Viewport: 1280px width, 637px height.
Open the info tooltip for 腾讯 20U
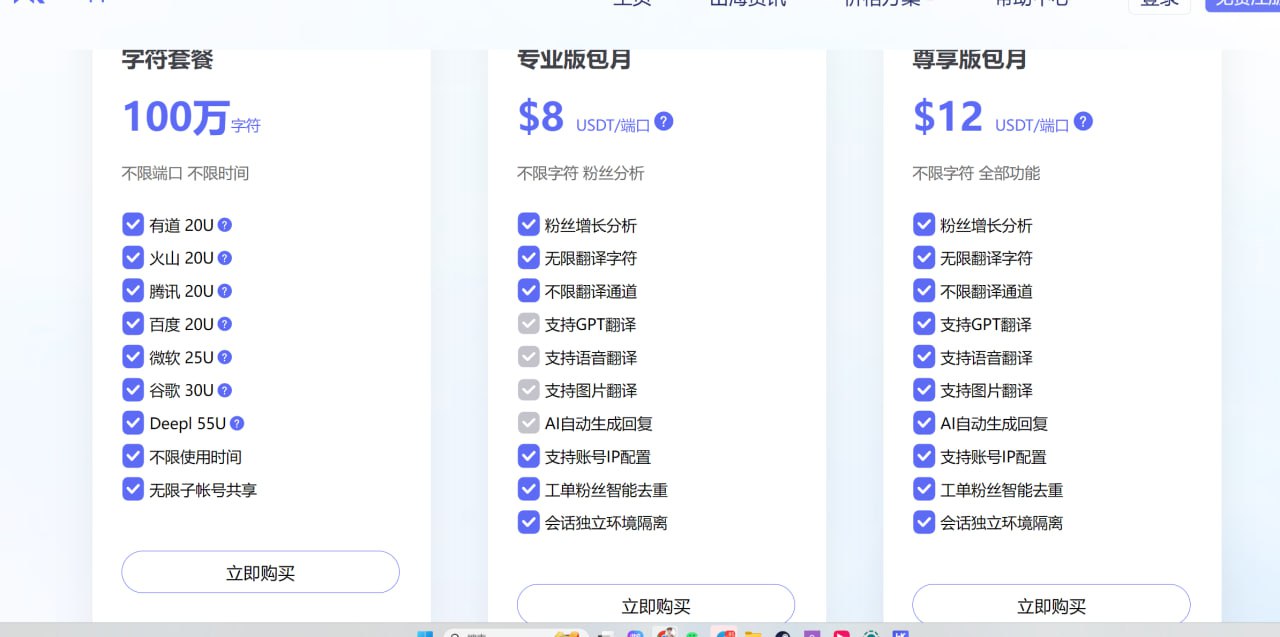(x=225, y=291)
